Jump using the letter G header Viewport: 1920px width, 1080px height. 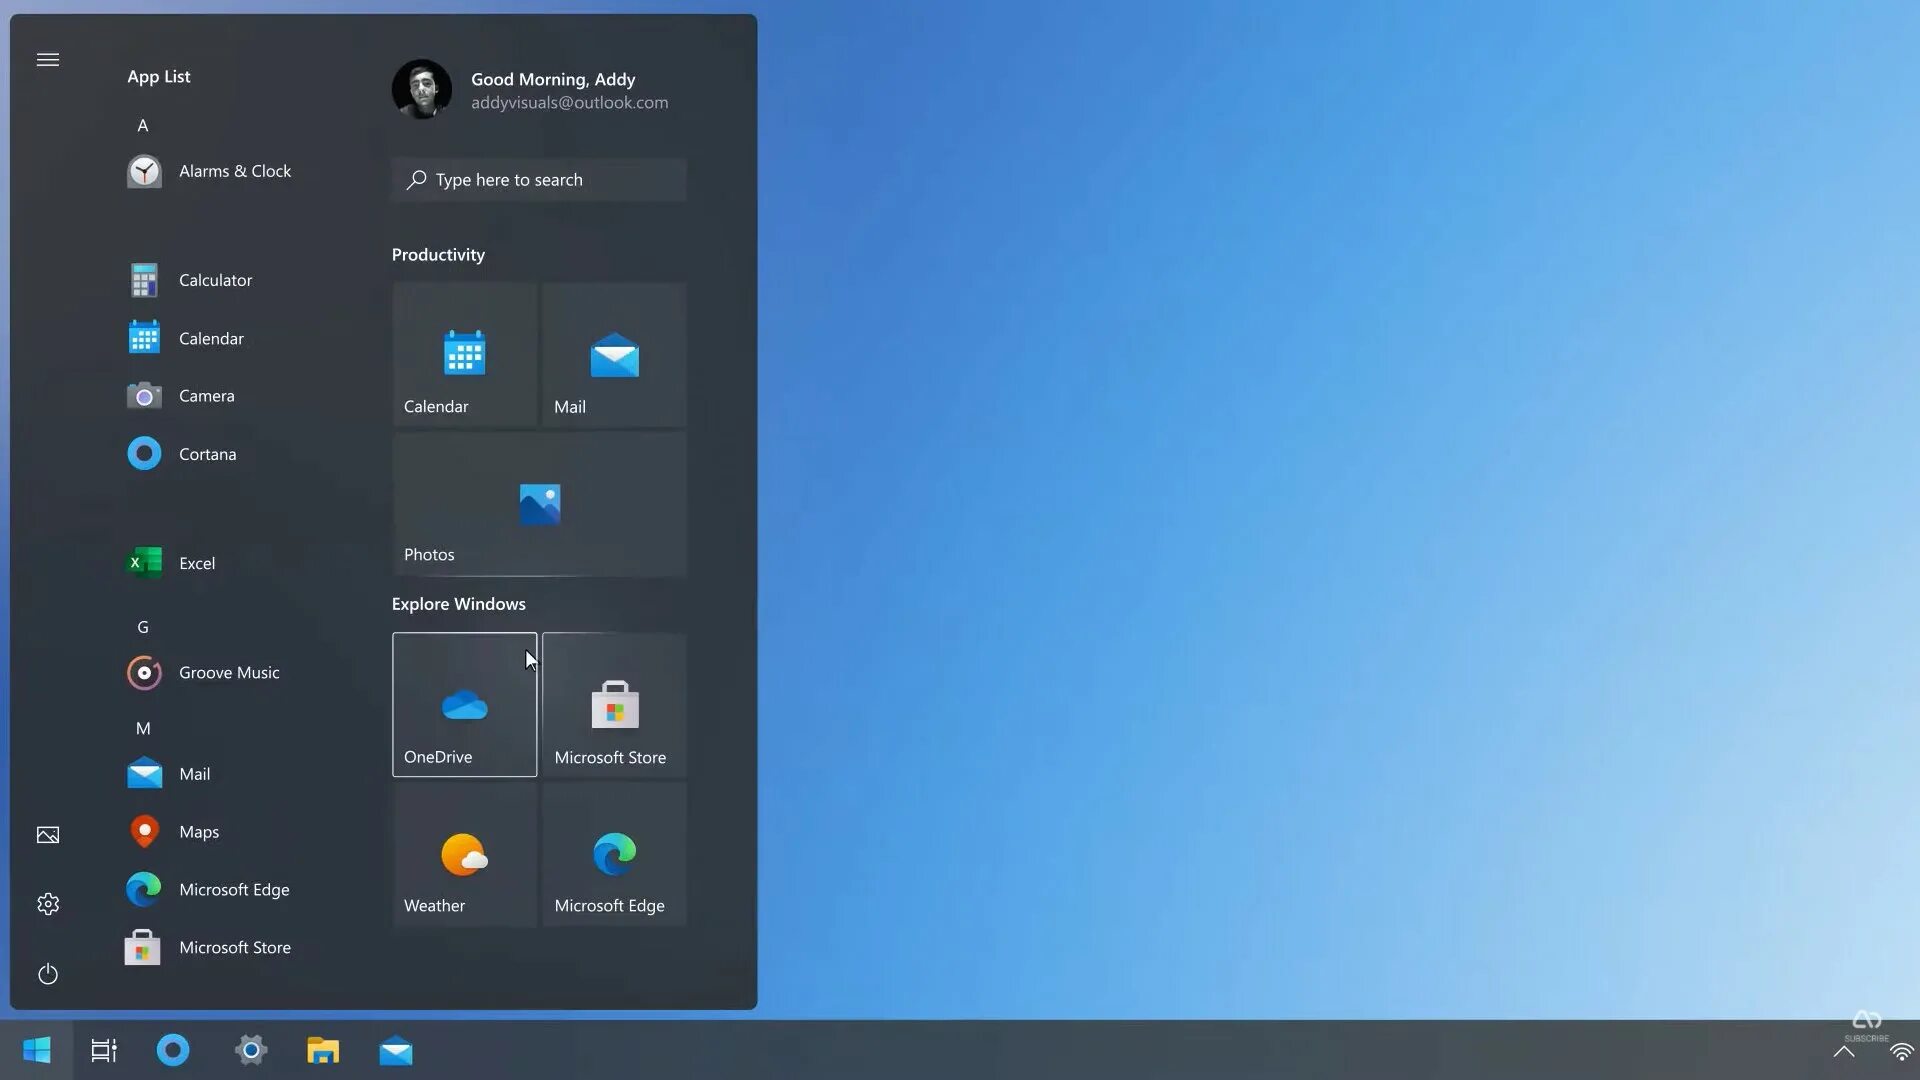pyautogui.click(x=143, y=627)
